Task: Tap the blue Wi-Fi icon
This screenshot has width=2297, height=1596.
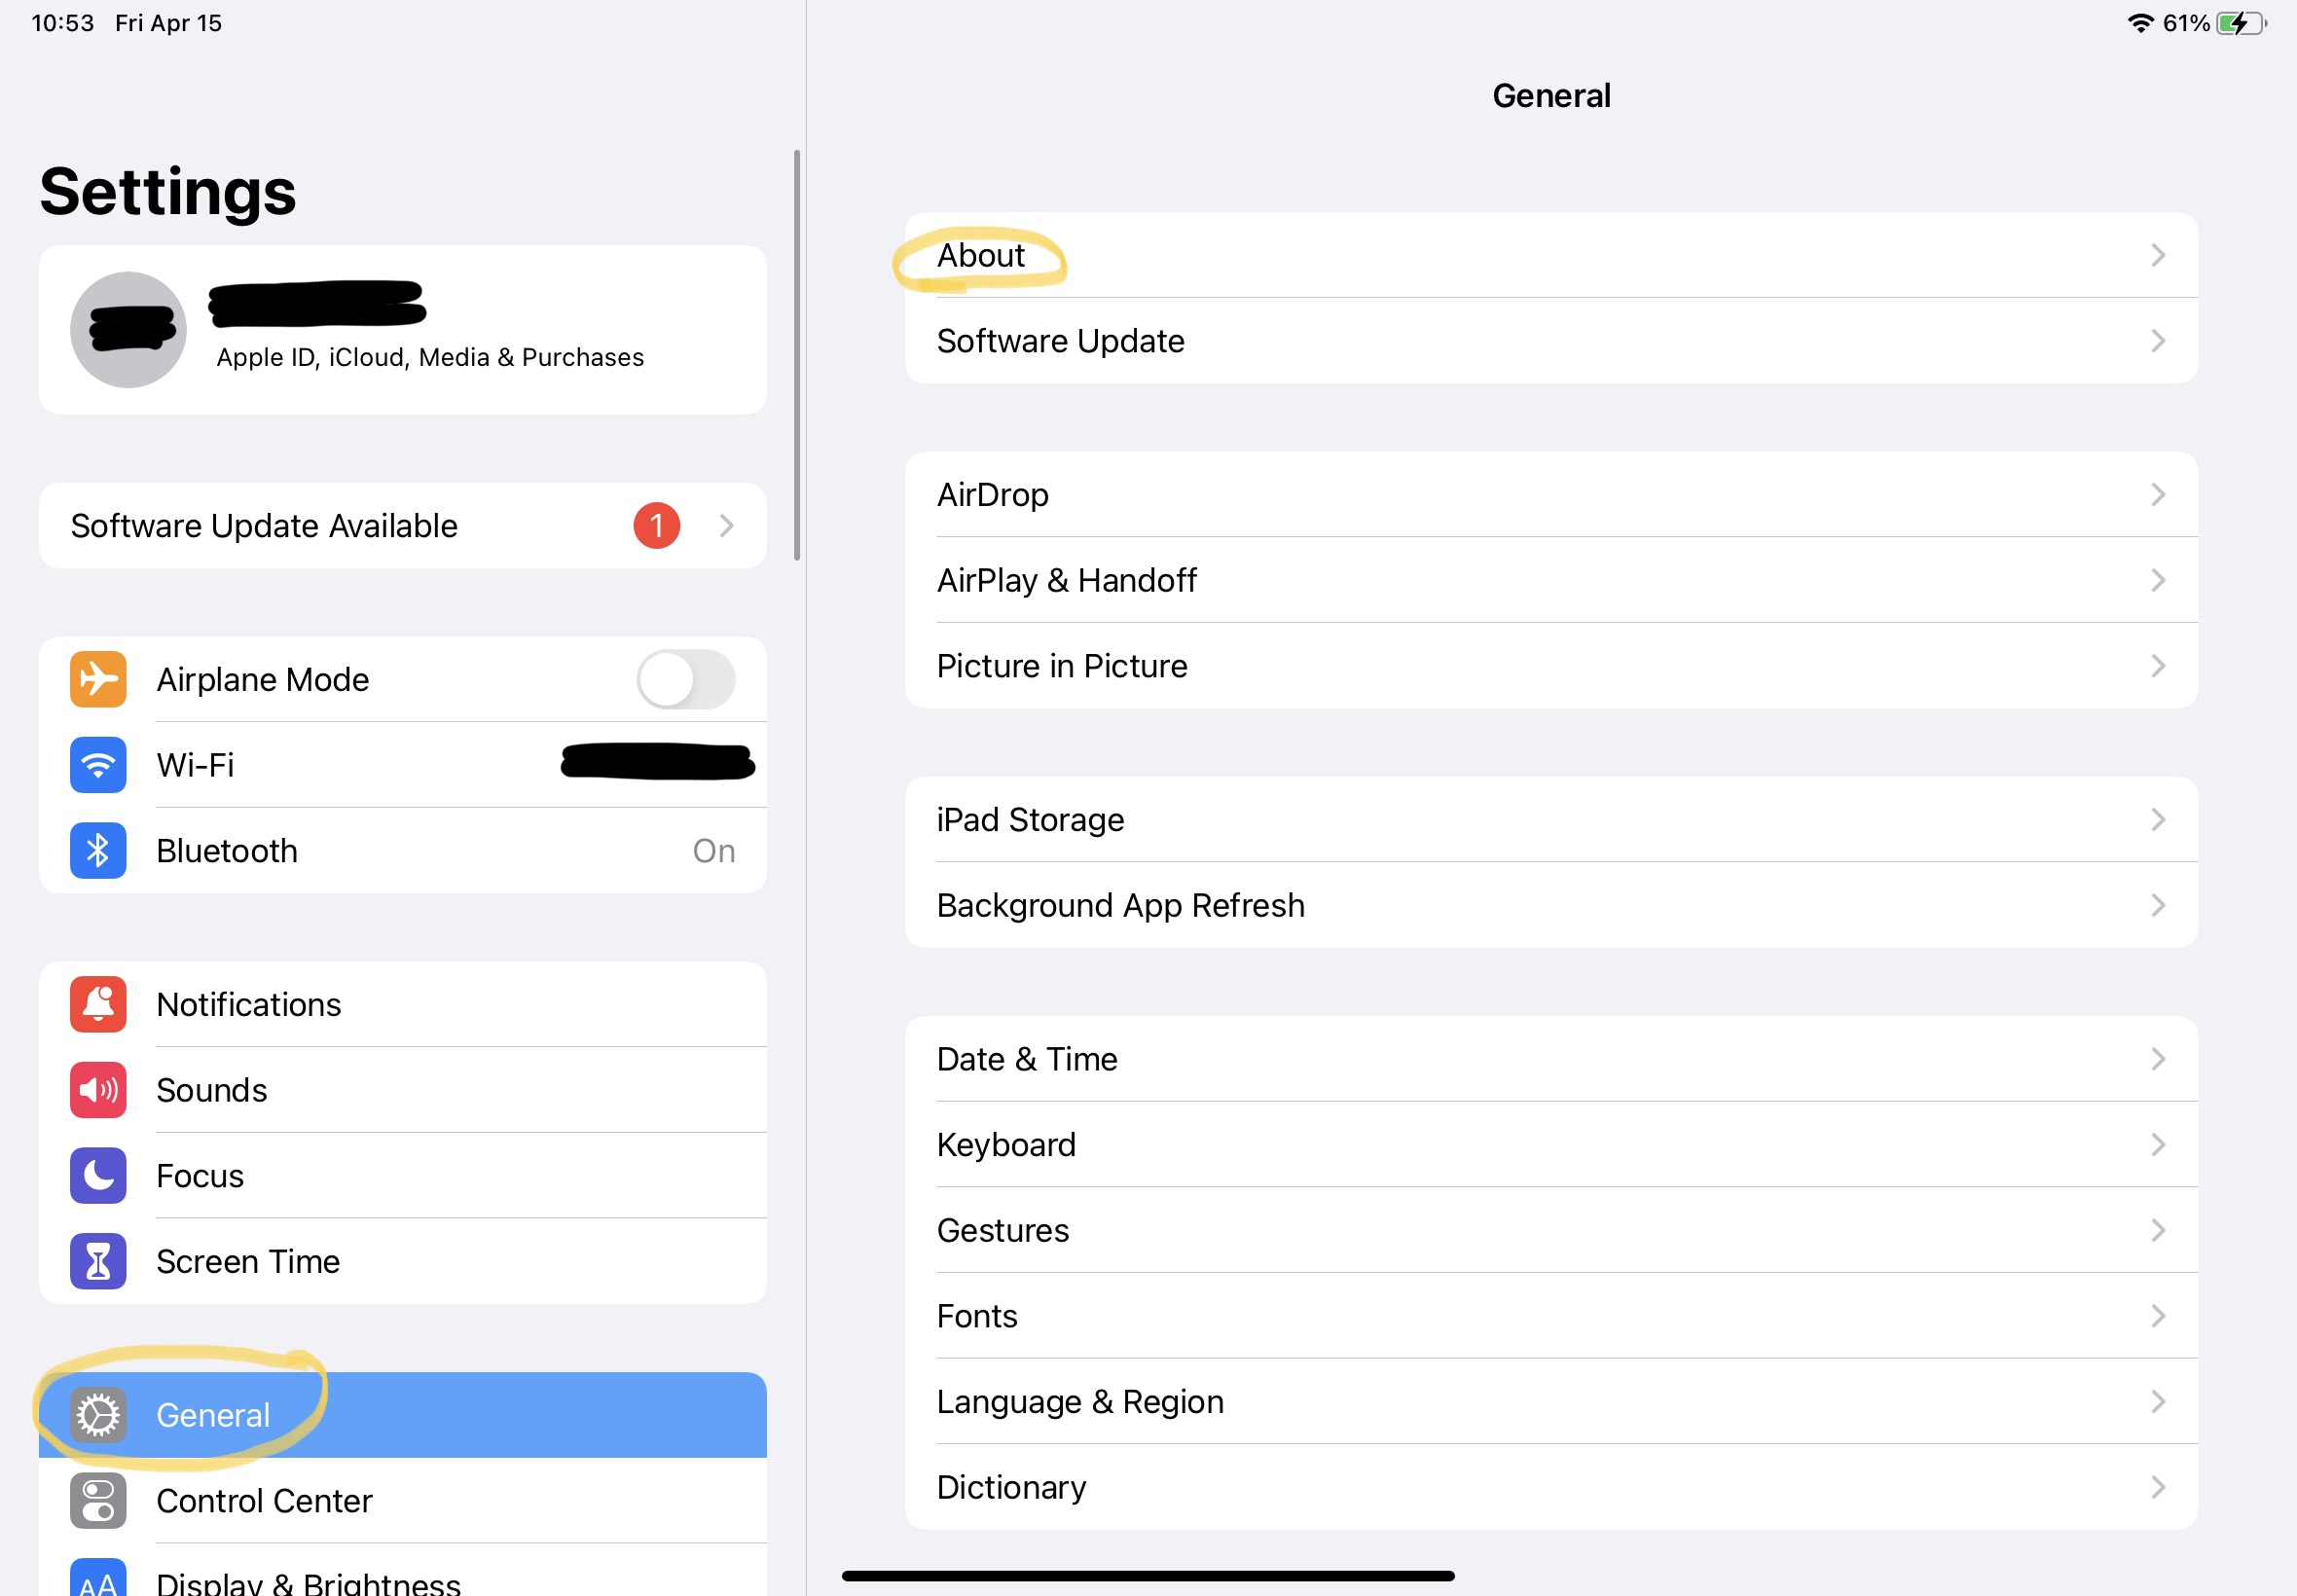Action: tap(98, 765)
